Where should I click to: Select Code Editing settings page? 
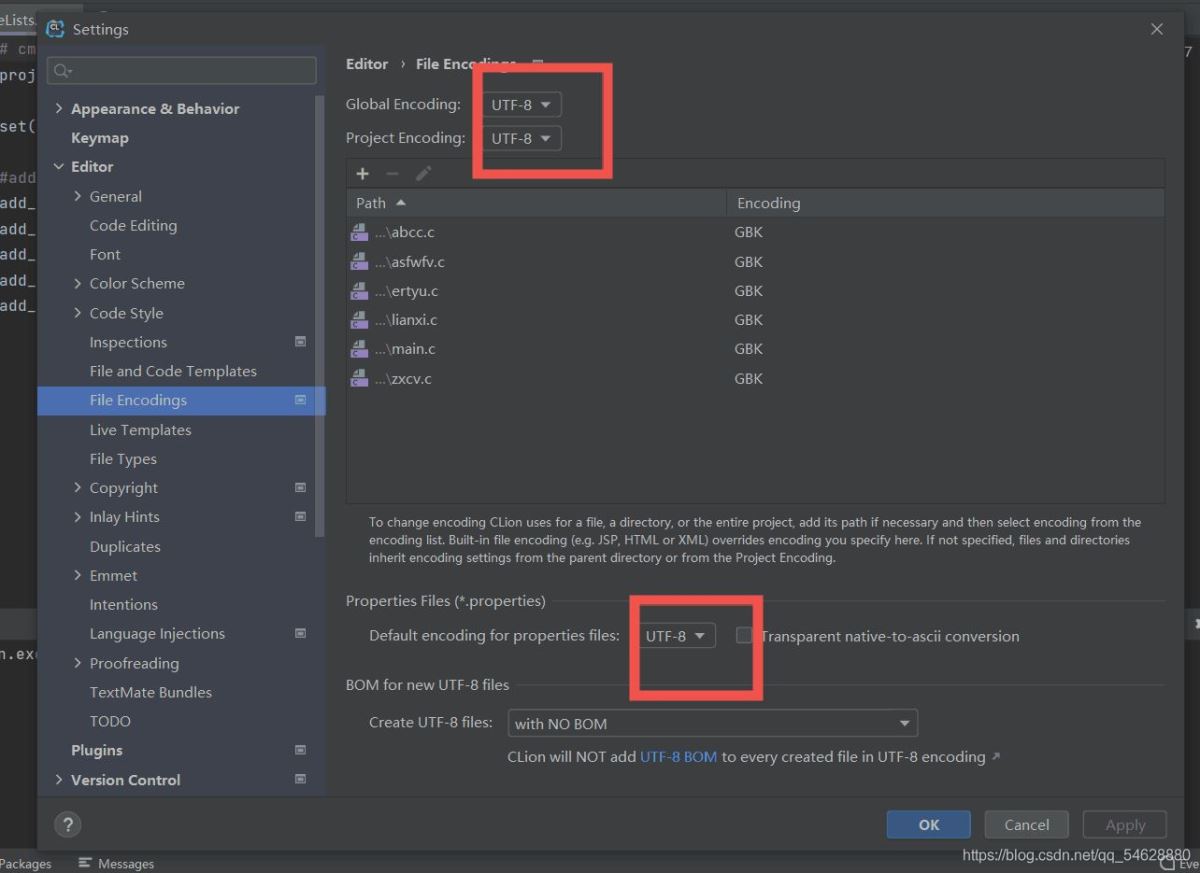tap(133, 226)
